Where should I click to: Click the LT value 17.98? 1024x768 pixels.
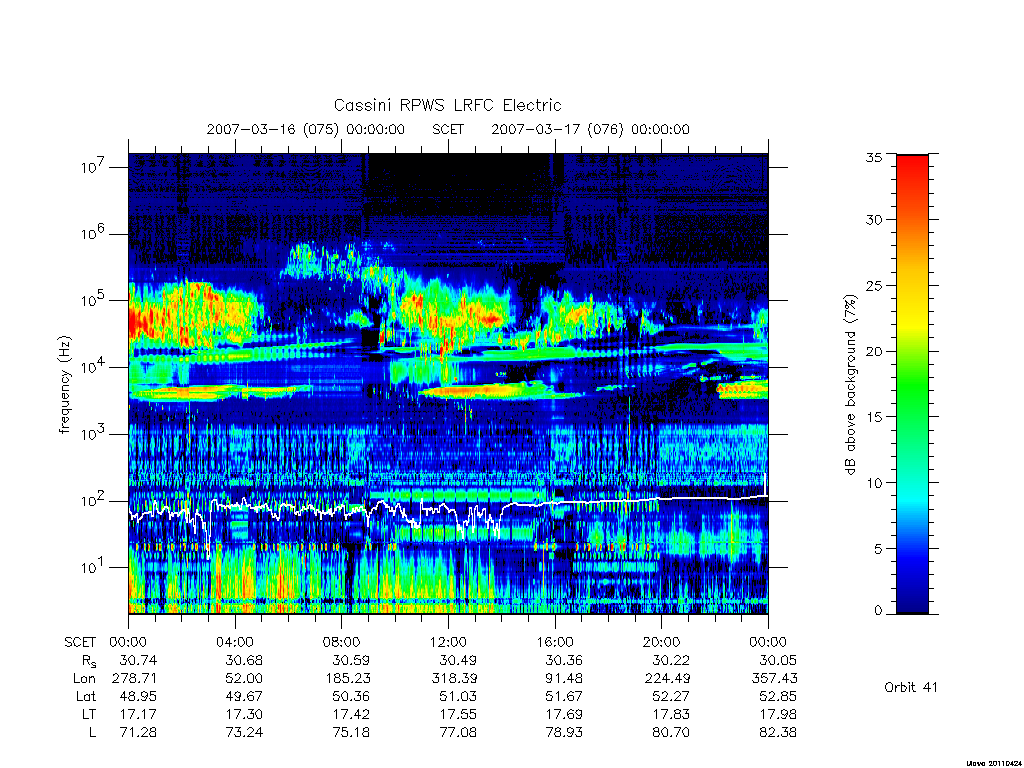coord(778,714)
